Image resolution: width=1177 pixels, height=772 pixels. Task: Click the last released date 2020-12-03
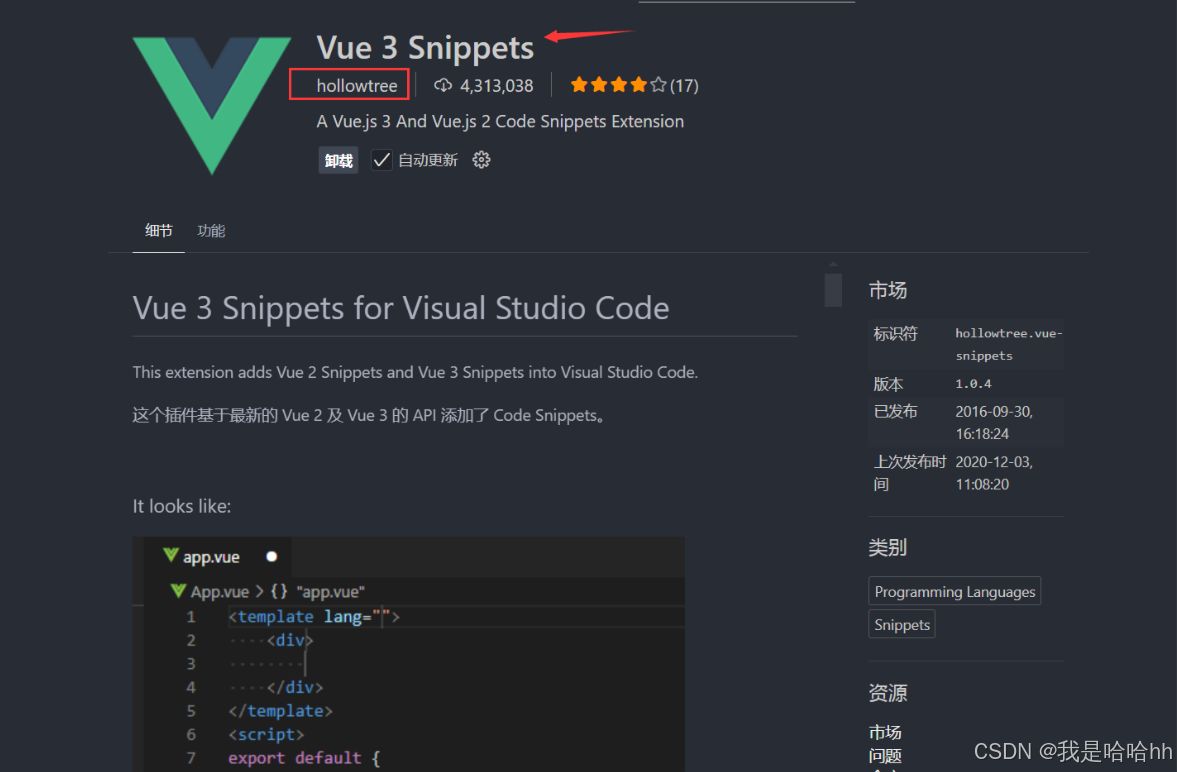pos(993,472)
